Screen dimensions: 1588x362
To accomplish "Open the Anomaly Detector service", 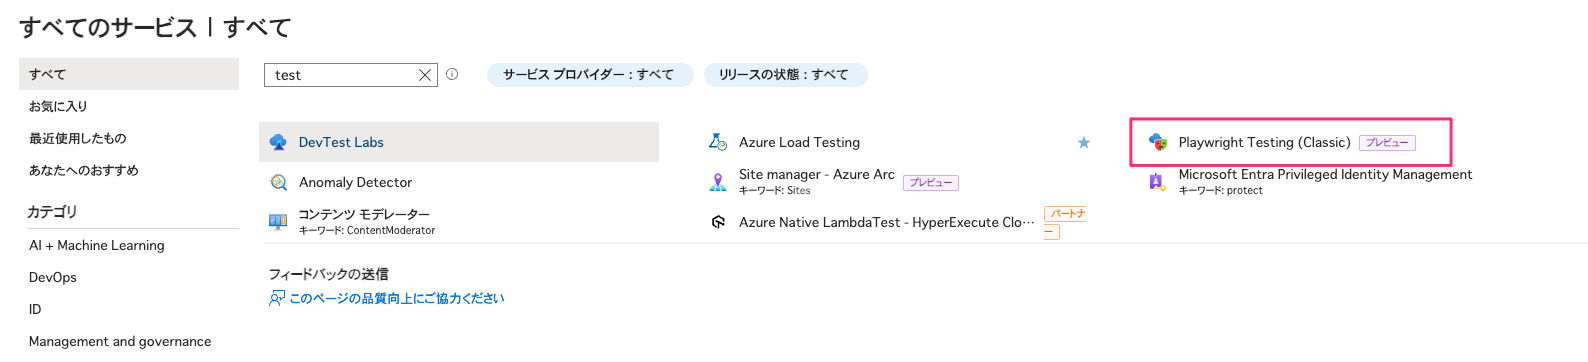I will pos(355,182).
